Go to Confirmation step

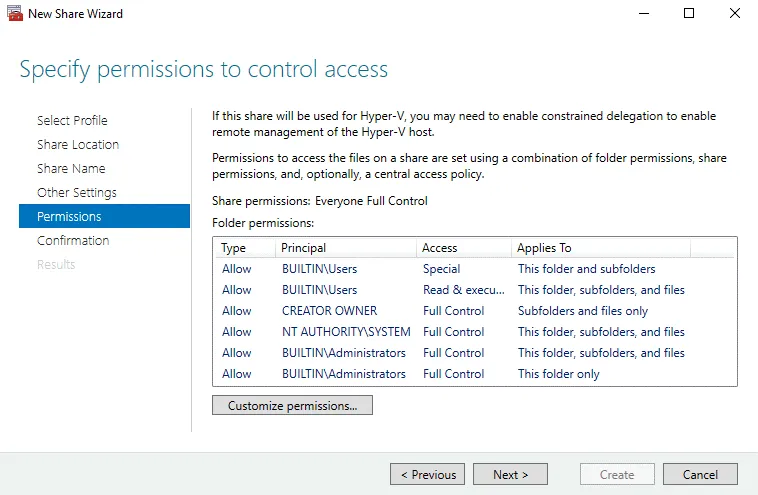tap(73, 240)
